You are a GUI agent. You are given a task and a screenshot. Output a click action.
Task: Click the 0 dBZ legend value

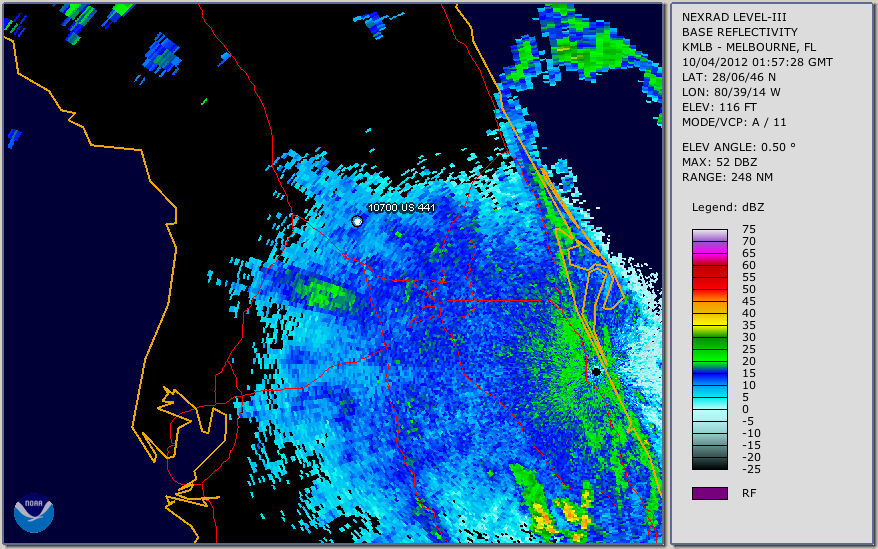click(x=745, y=410)
